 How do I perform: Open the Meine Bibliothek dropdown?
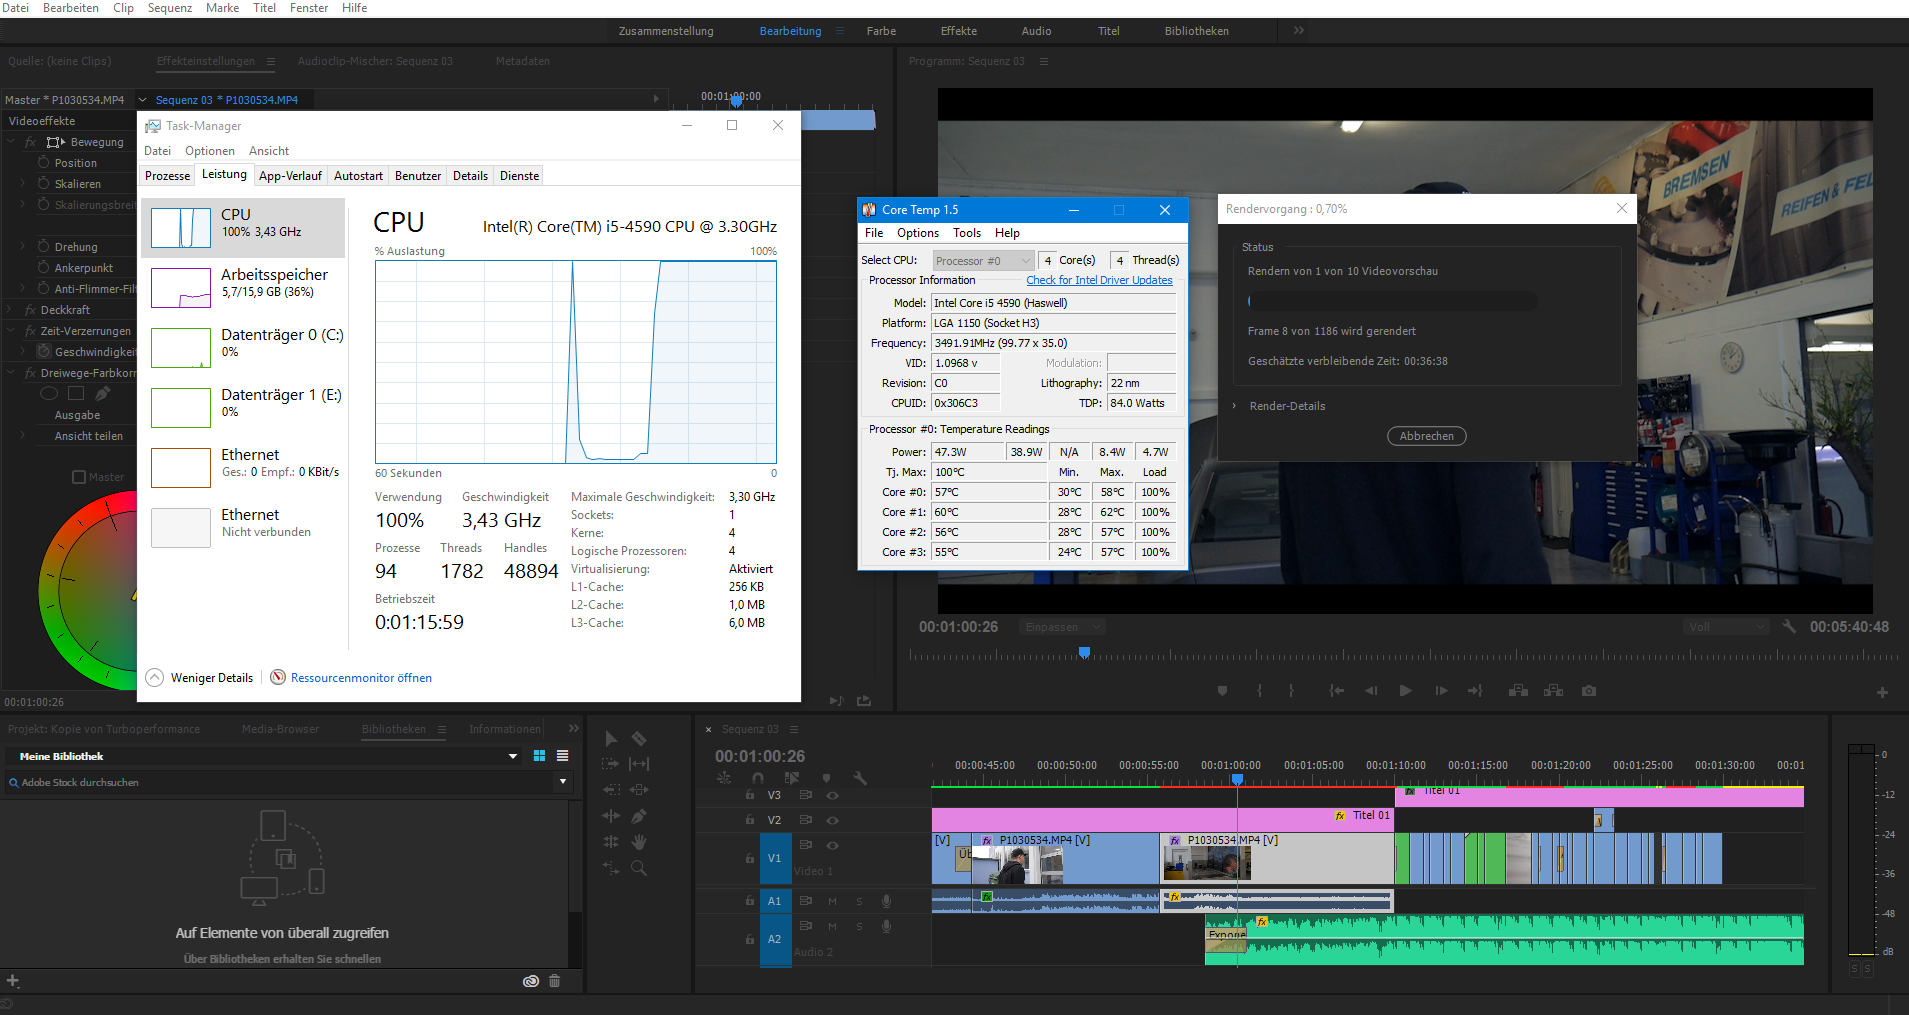(x=513, y=756)
